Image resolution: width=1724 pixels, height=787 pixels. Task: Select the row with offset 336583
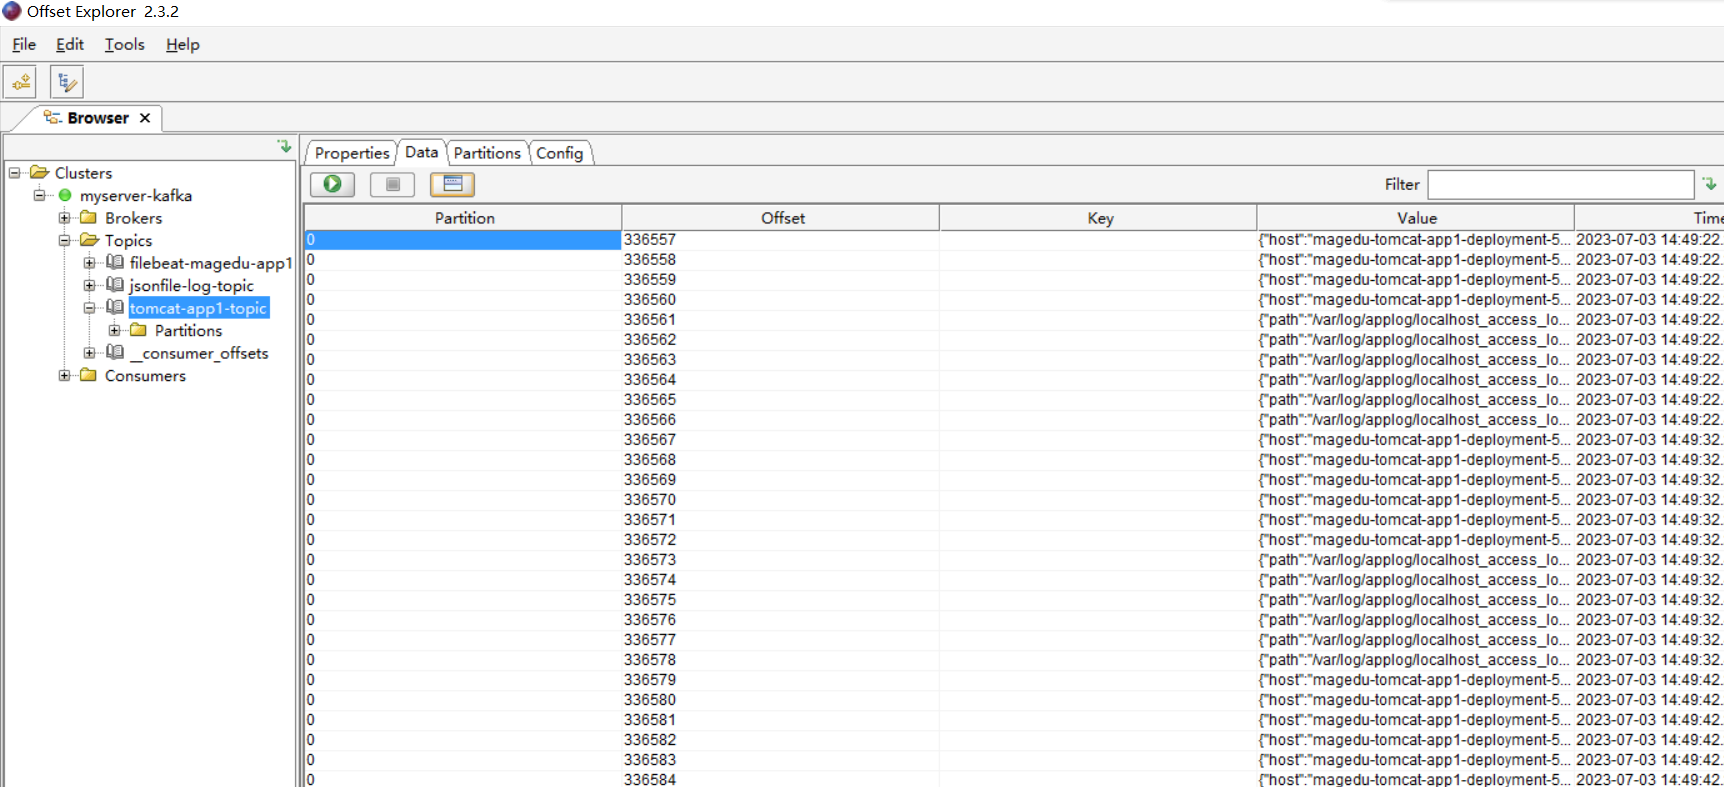click(x=1014, y=760)
